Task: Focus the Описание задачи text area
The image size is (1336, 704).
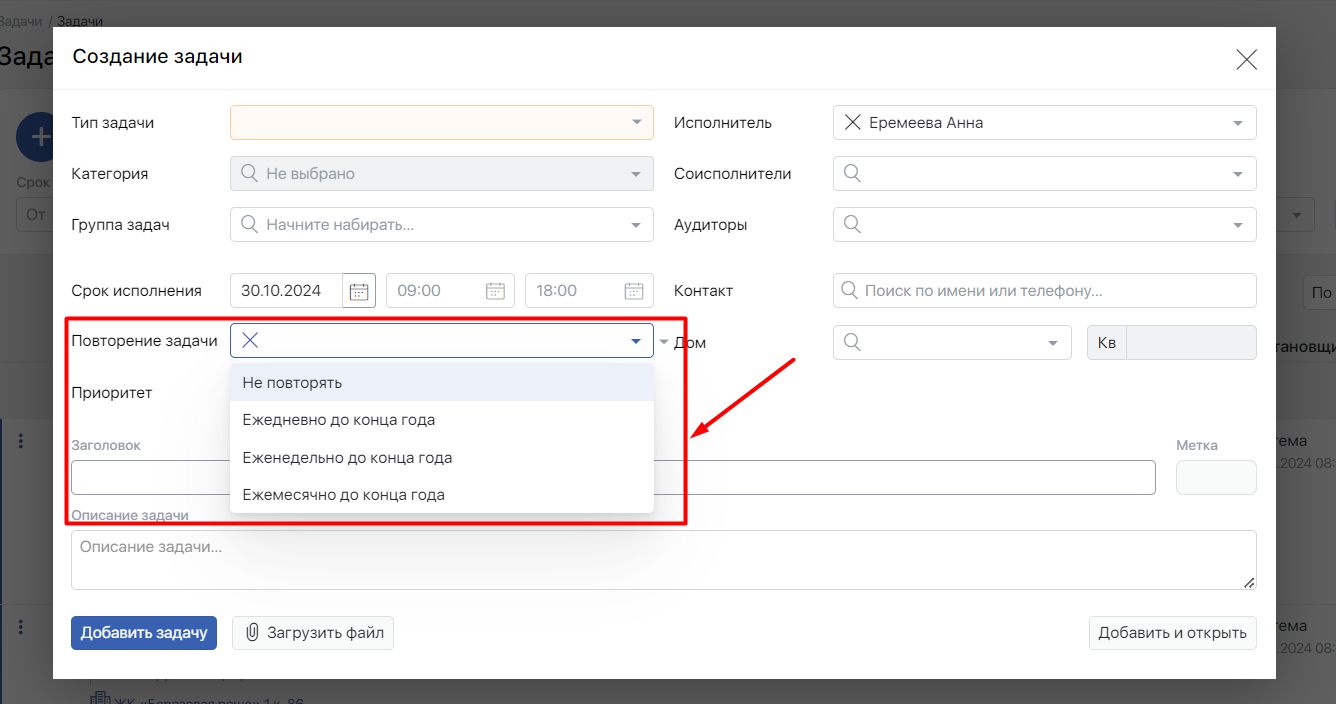Action: pyautogui.click(x=663, y=559)
